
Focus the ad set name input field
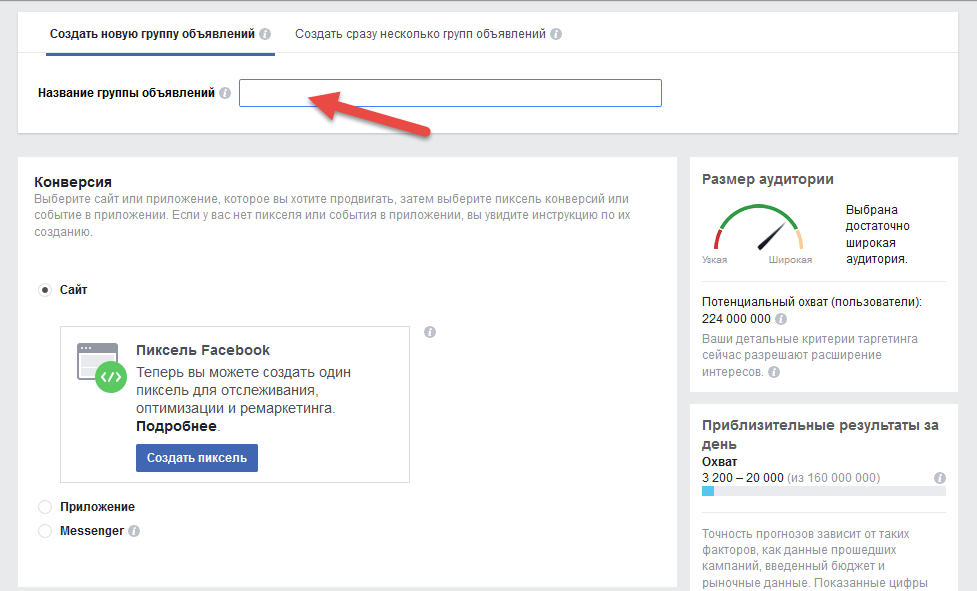point(450,93)
